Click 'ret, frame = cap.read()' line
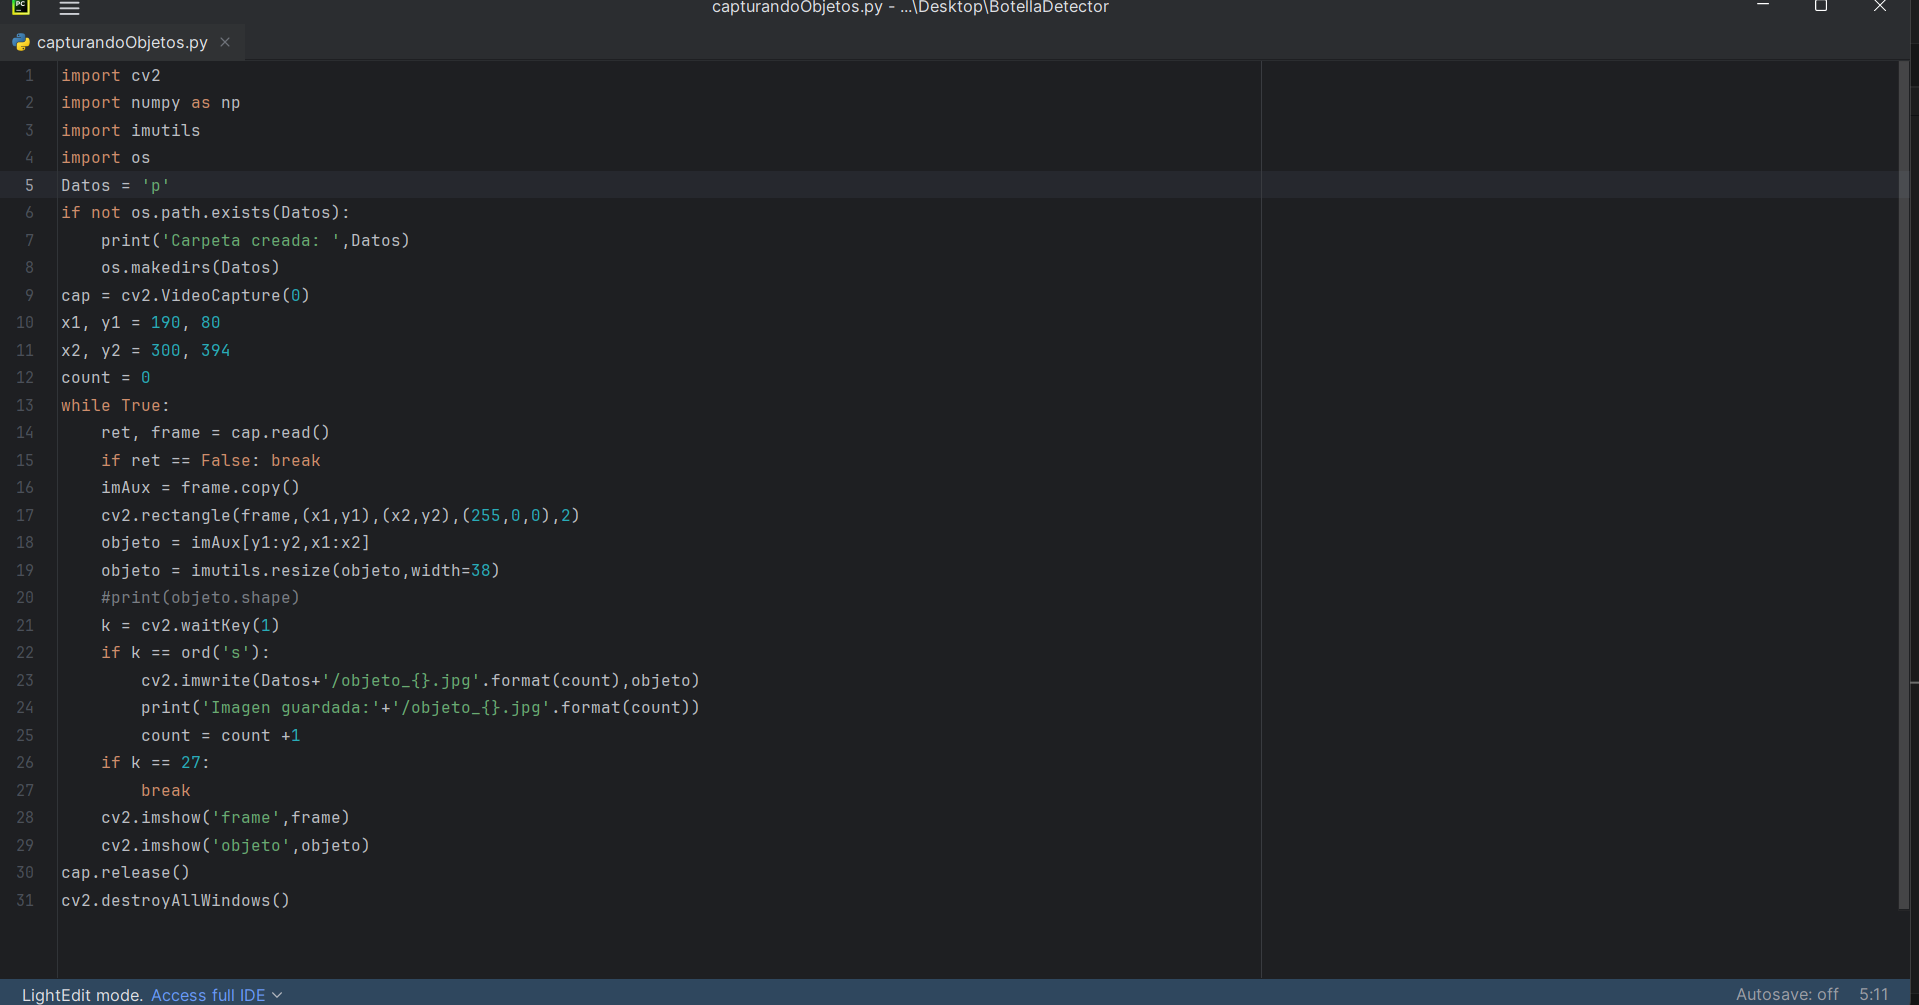 [215, 432]
